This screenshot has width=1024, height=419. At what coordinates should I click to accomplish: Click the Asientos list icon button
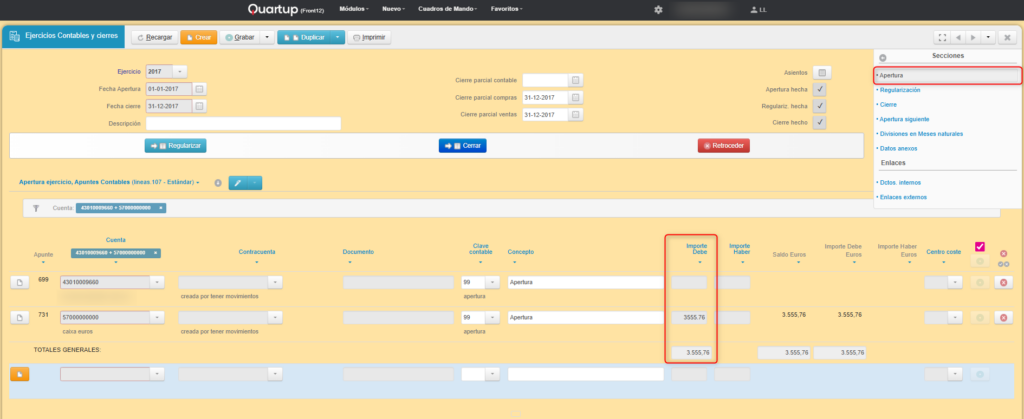pos(821,73)
